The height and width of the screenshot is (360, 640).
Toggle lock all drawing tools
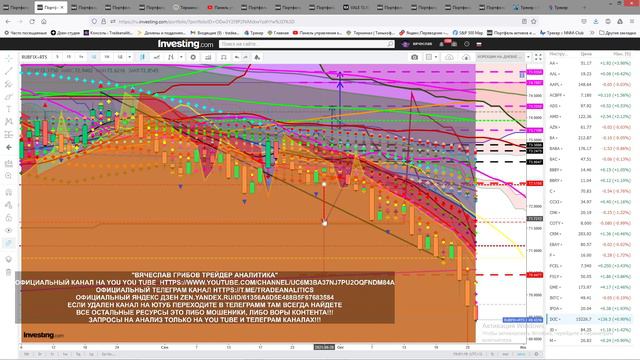point(9,218)
